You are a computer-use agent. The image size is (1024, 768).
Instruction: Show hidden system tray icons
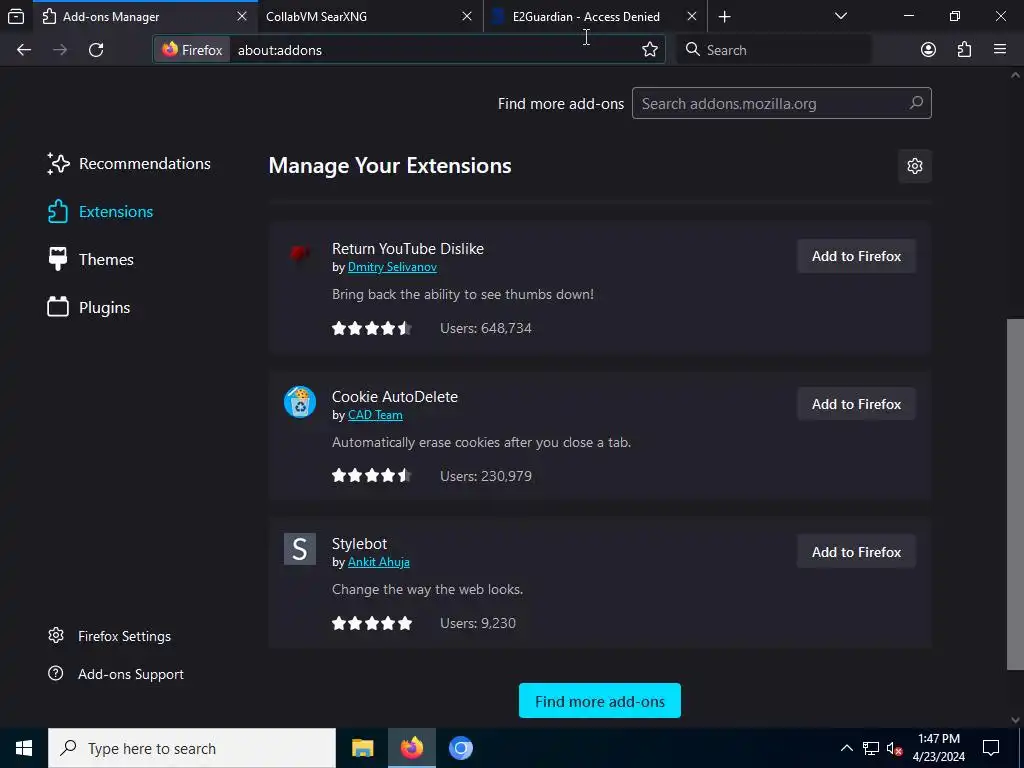coord(846,748)
